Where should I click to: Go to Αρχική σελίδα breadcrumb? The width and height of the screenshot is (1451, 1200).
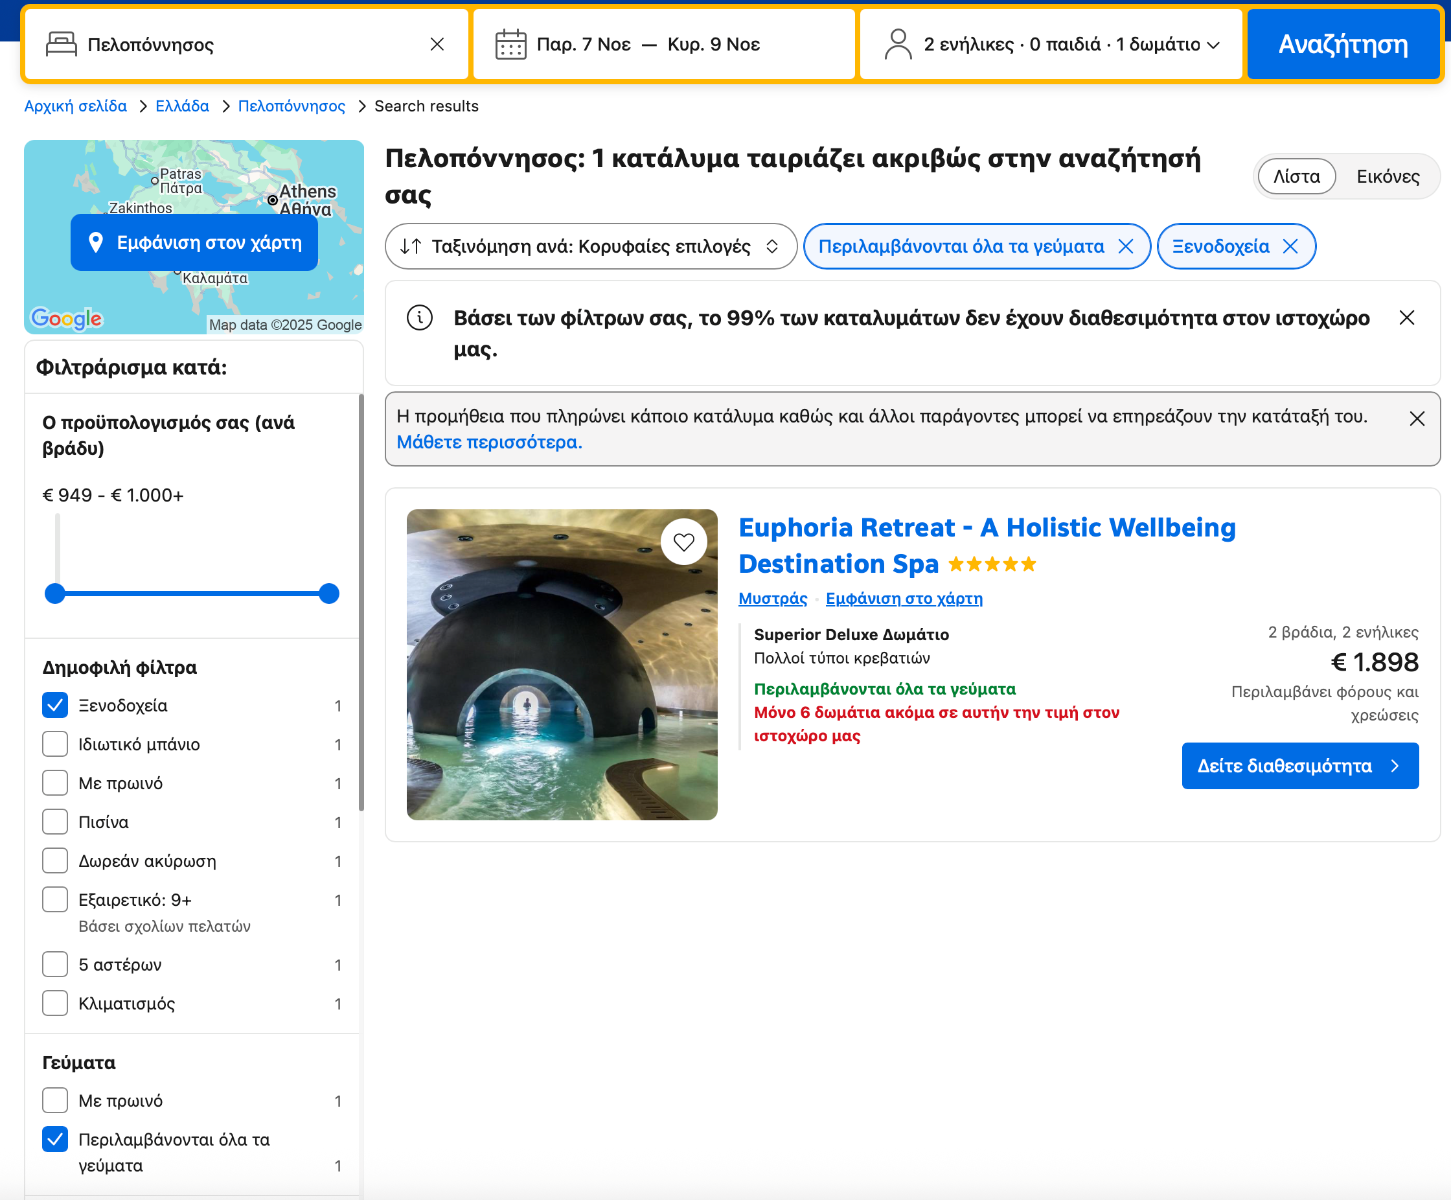[76, 106]
